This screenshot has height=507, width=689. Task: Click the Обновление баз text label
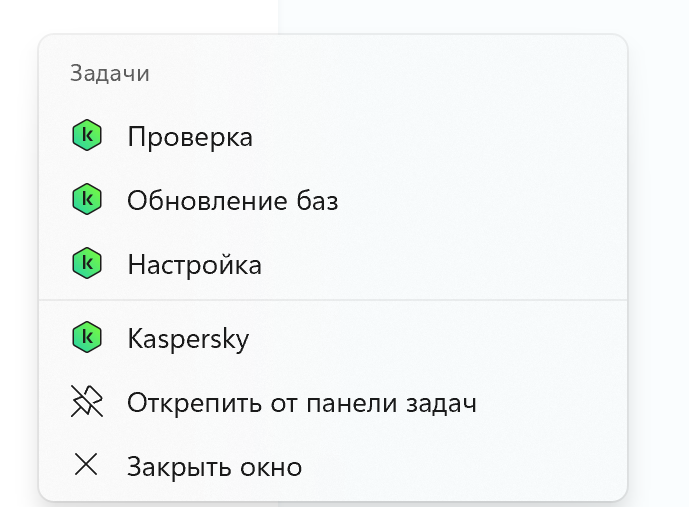(233, 201)
